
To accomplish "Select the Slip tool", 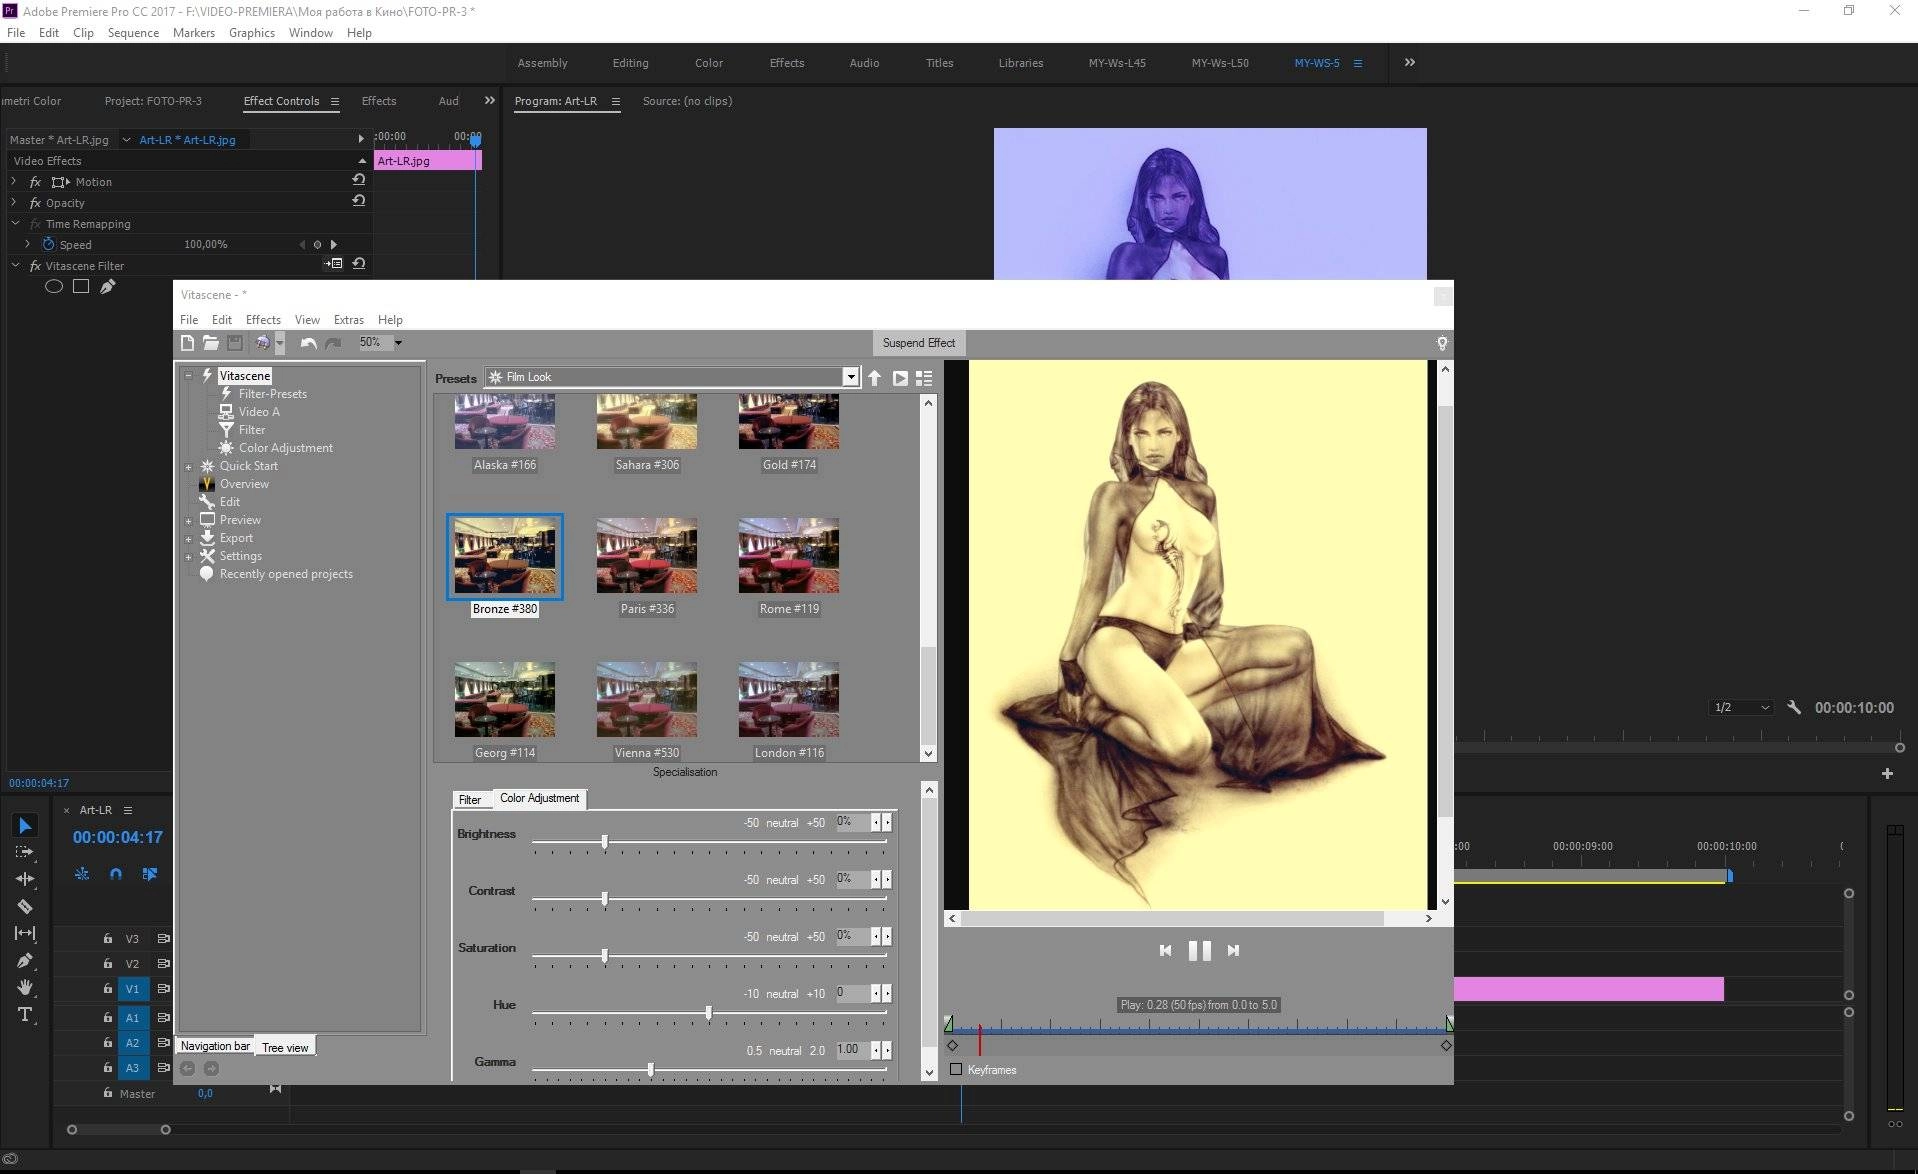I will pyautogui.click(x=25, y=933).
